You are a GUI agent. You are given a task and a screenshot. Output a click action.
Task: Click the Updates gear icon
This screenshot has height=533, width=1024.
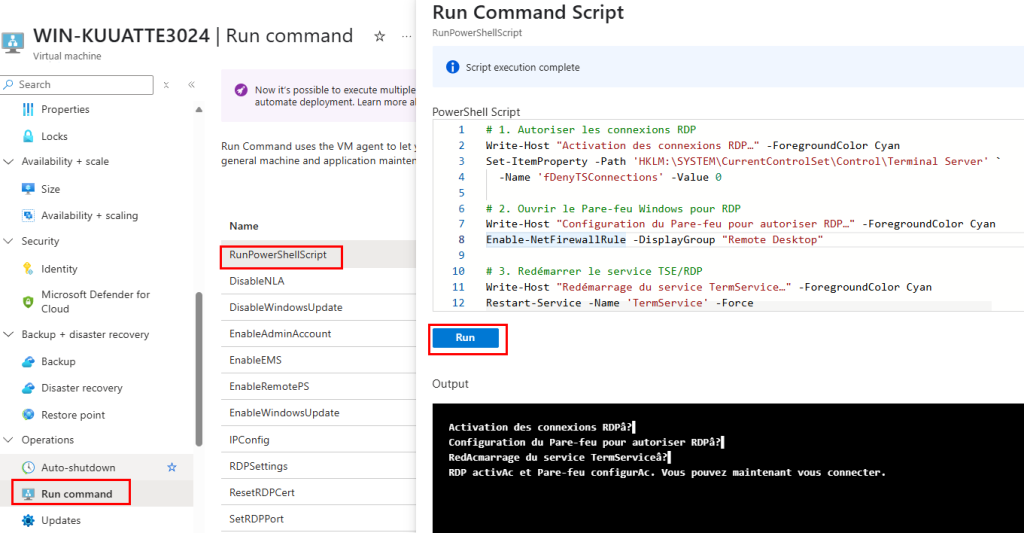[x=28, y=521]
